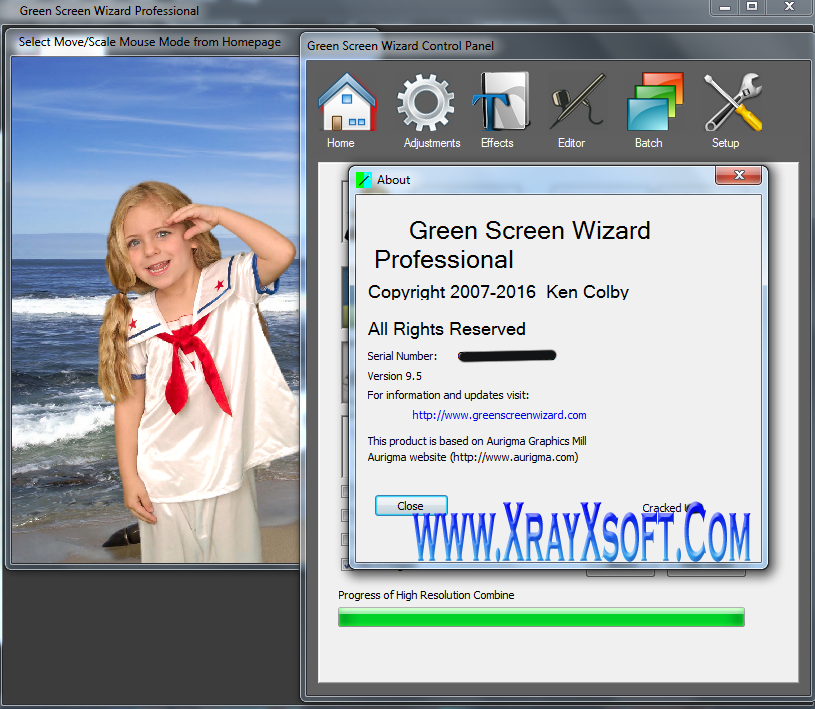Click the Batch label
This screenshot has width=815, height=709.
pos(648,143)
